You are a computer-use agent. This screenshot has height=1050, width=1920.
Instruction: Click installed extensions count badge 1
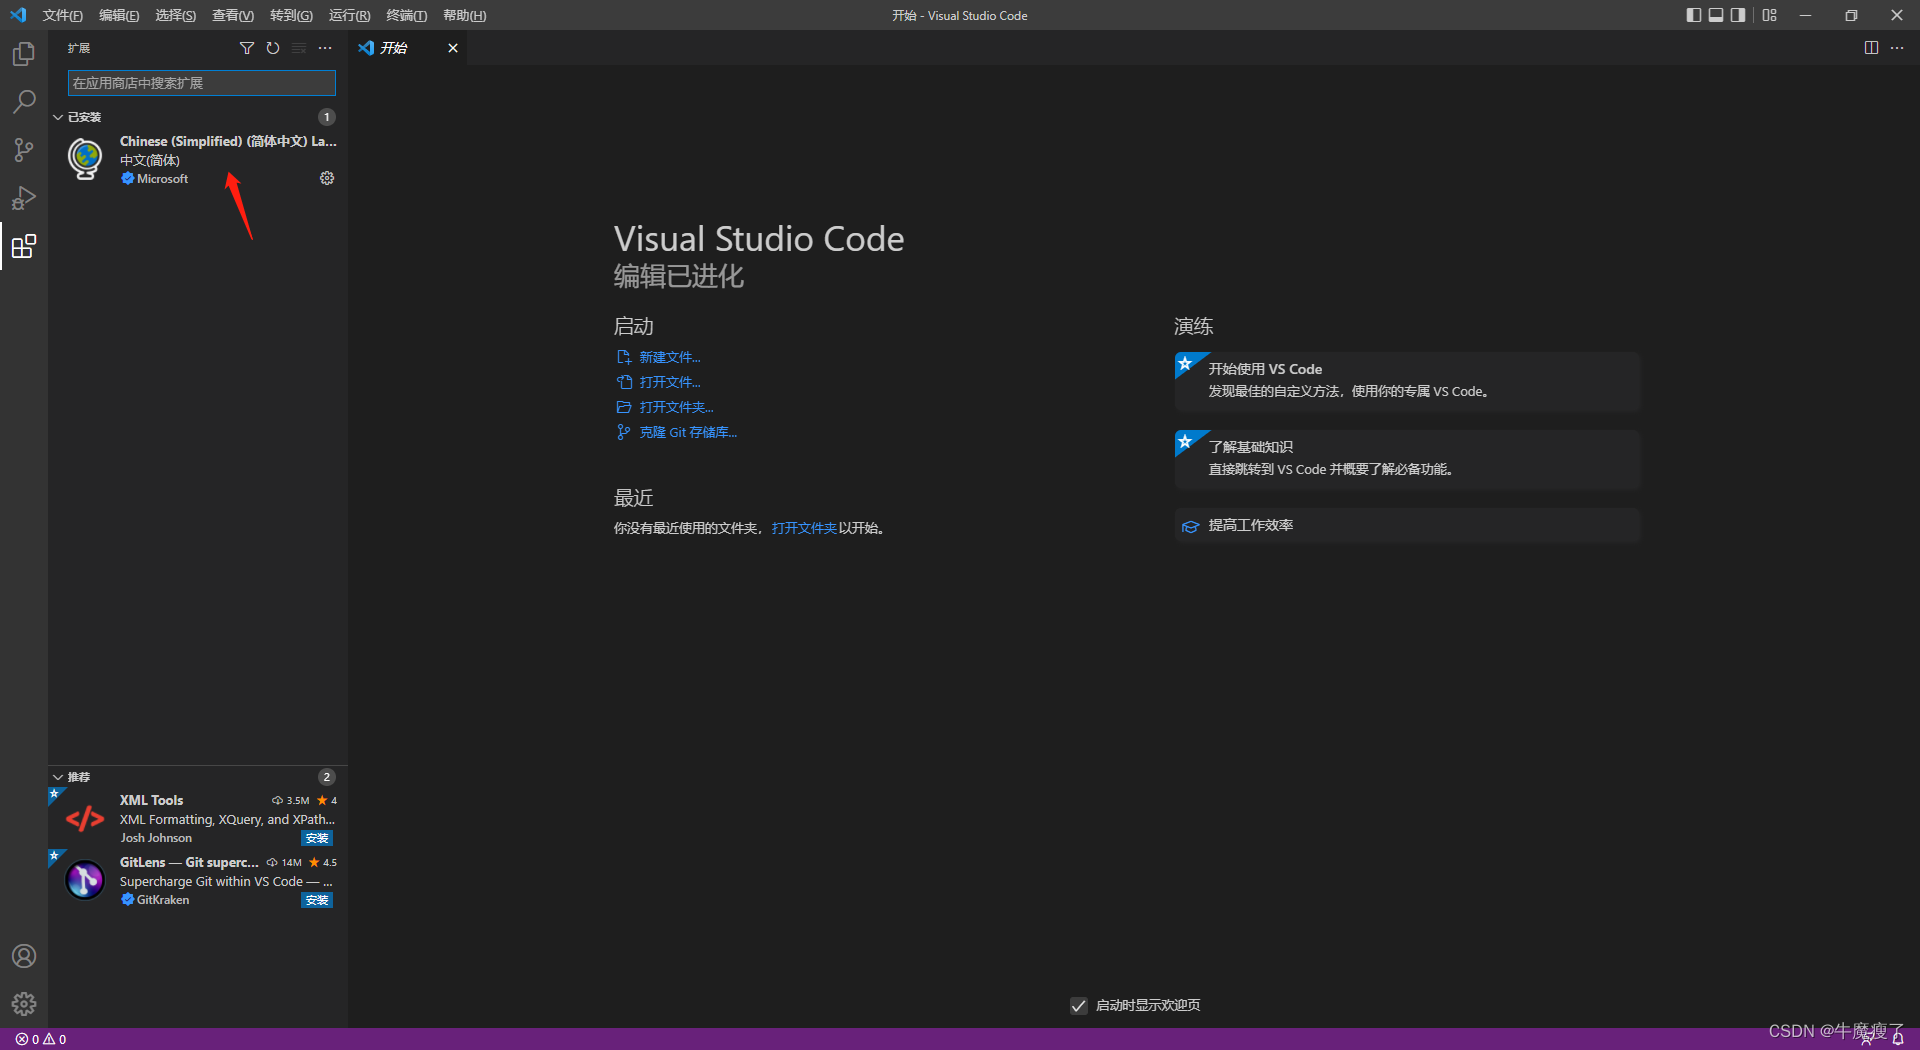point(327,117)
